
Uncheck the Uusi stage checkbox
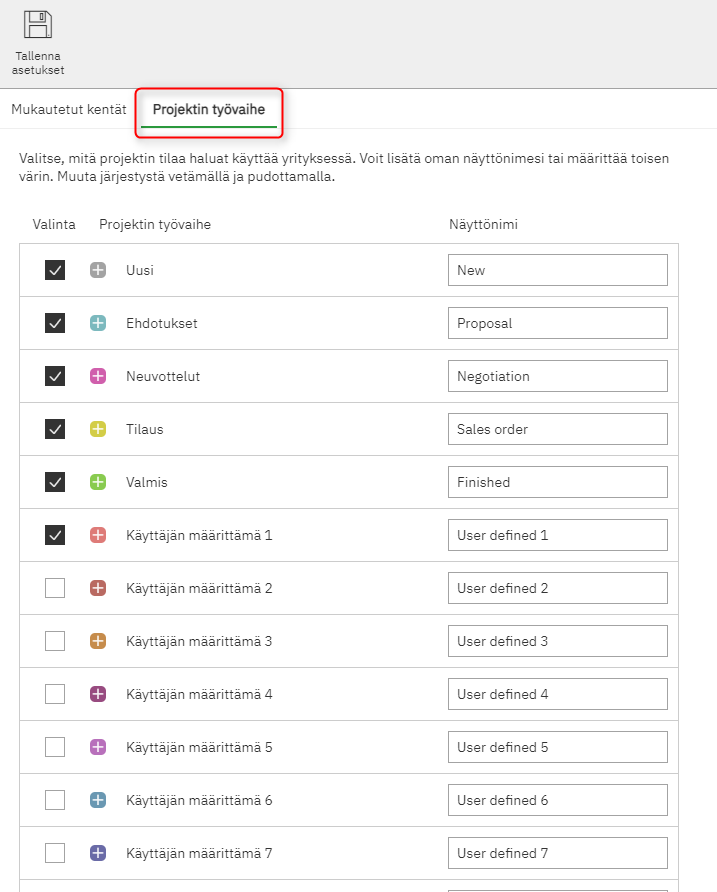(x=55, y=270)
